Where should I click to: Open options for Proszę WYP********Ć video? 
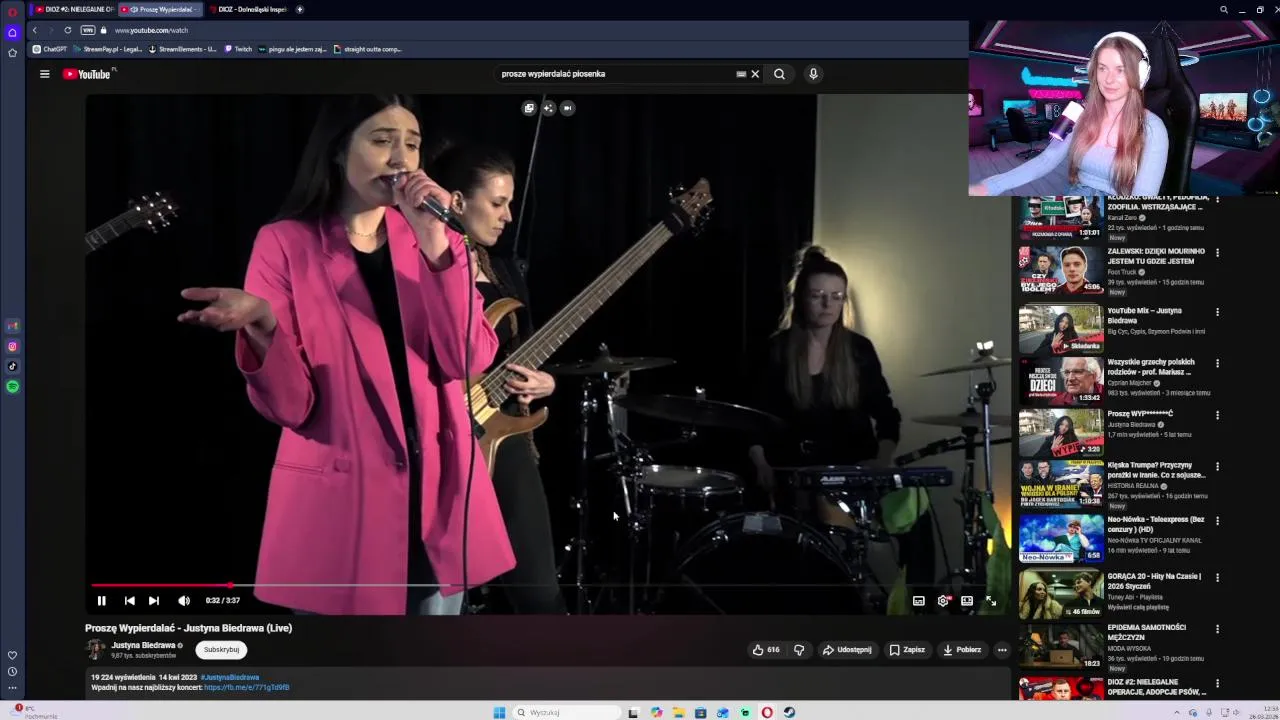(1217, 416)
